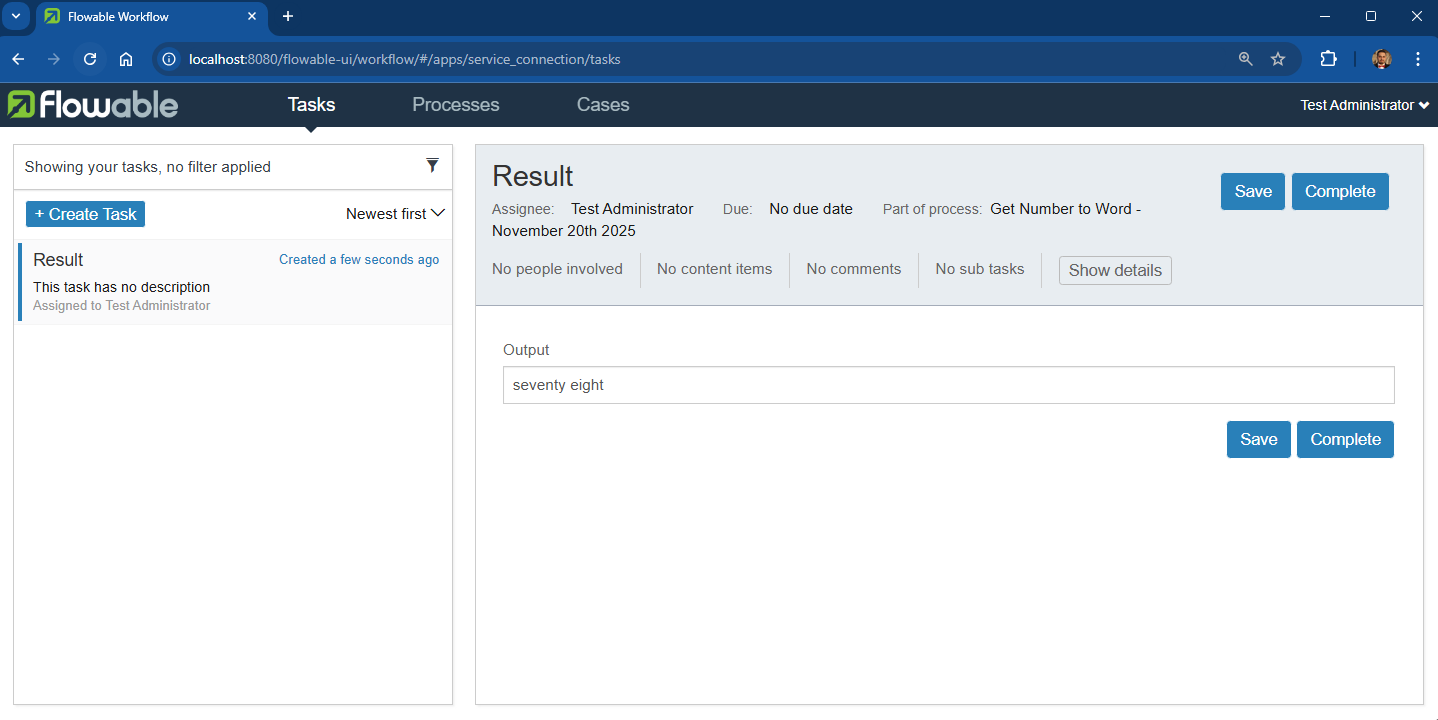Click the Flowable logo
The width and height of the screenshot is (1438, 720).
coord(93,105)
